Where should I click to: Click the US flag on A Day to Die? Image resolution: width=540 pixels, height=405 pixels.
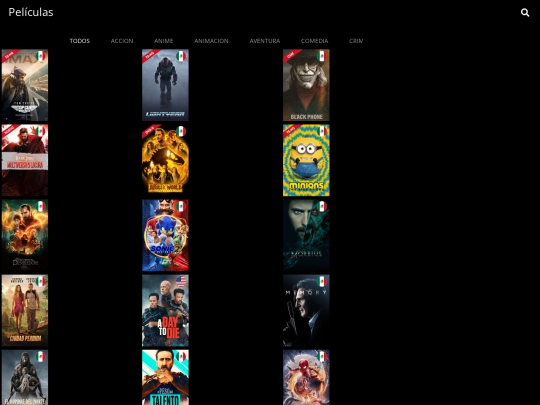pos(181,281)
